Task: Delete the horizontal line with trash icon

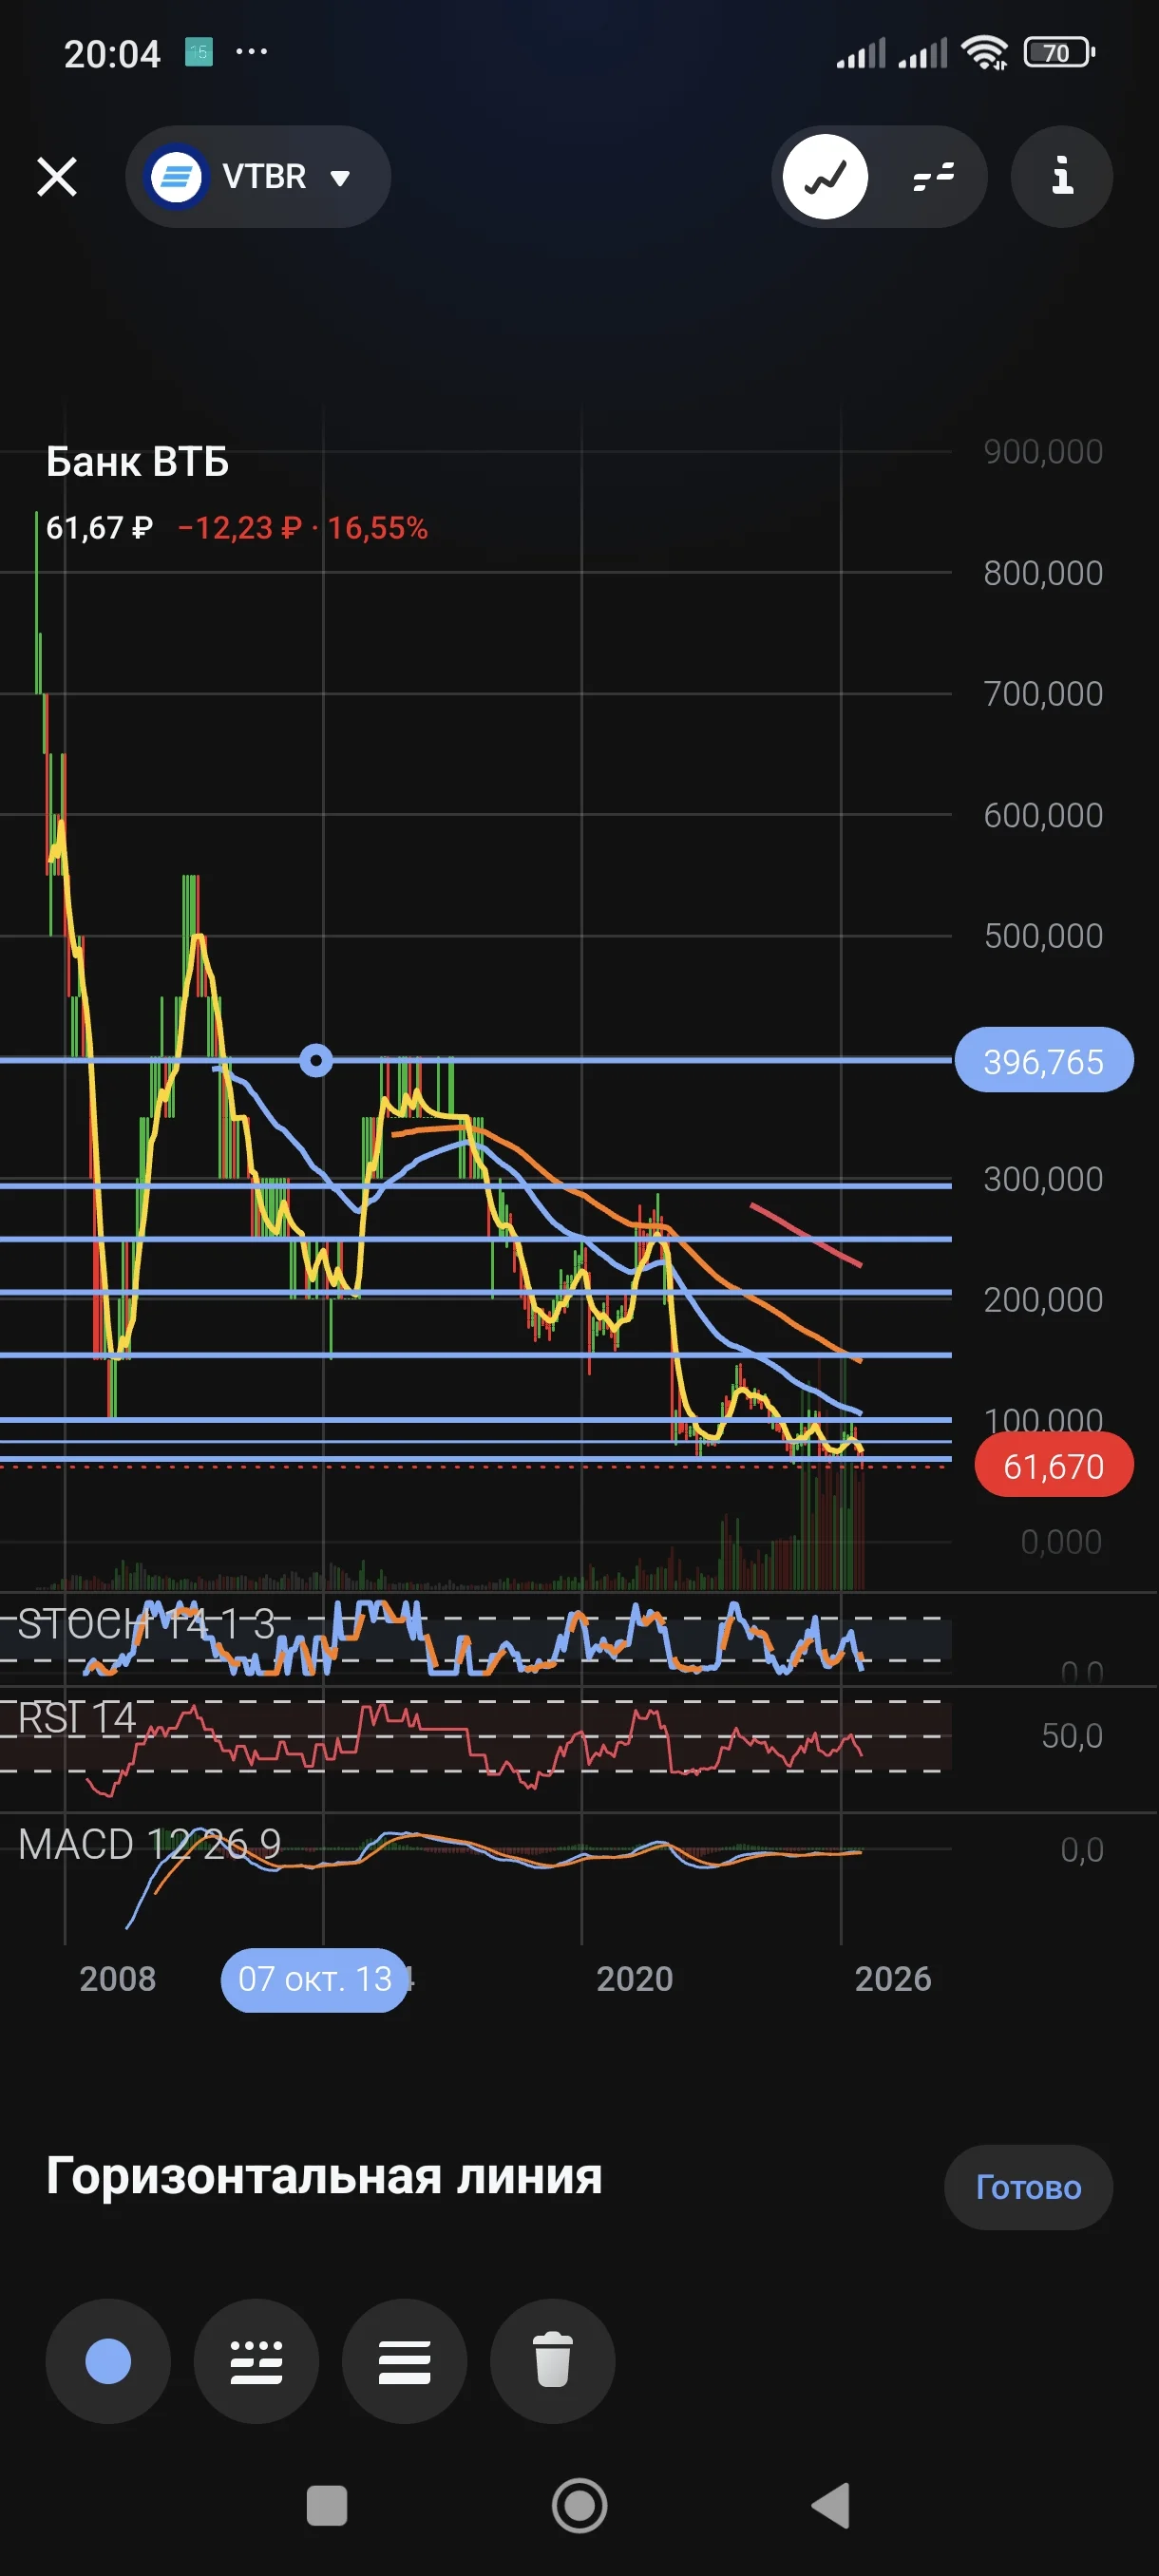Action: pos(552,2361)
